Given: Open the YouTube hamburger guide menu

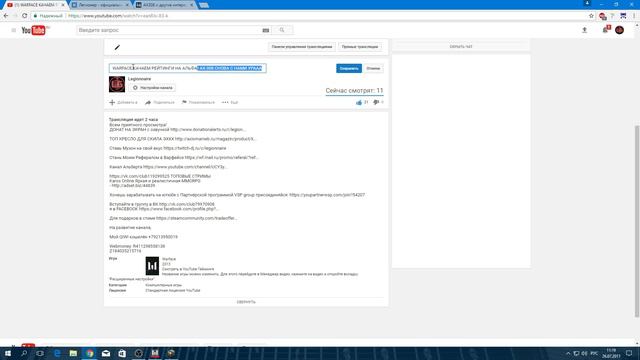Looking at the screenshot, I should click(13, 30).
